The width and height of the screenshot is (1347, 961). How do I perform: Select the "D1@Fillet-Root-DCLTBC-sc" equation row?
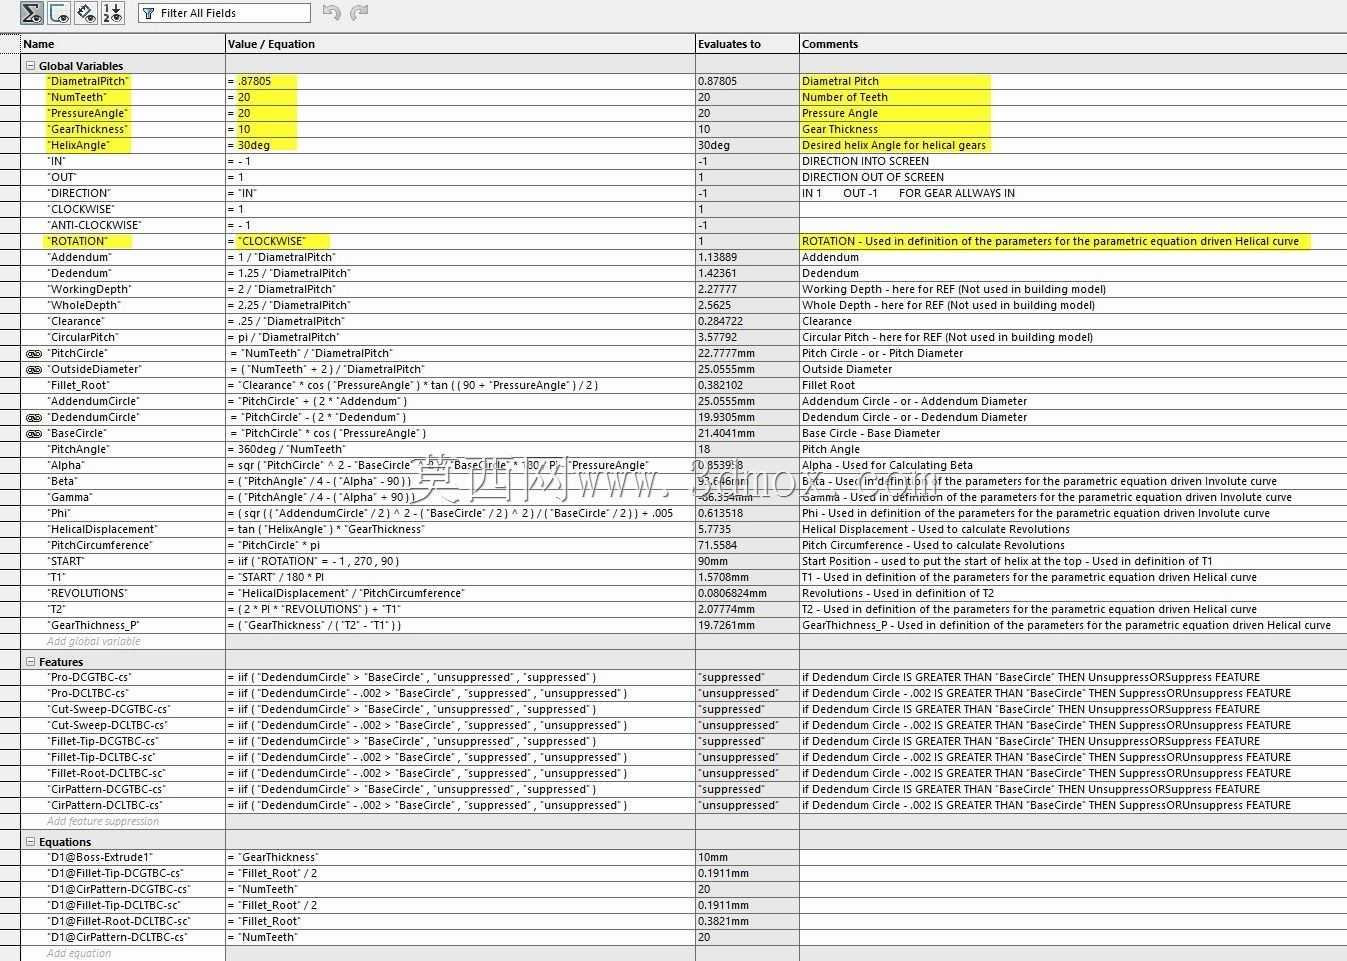pyautogui.click(x=118, y=922)
